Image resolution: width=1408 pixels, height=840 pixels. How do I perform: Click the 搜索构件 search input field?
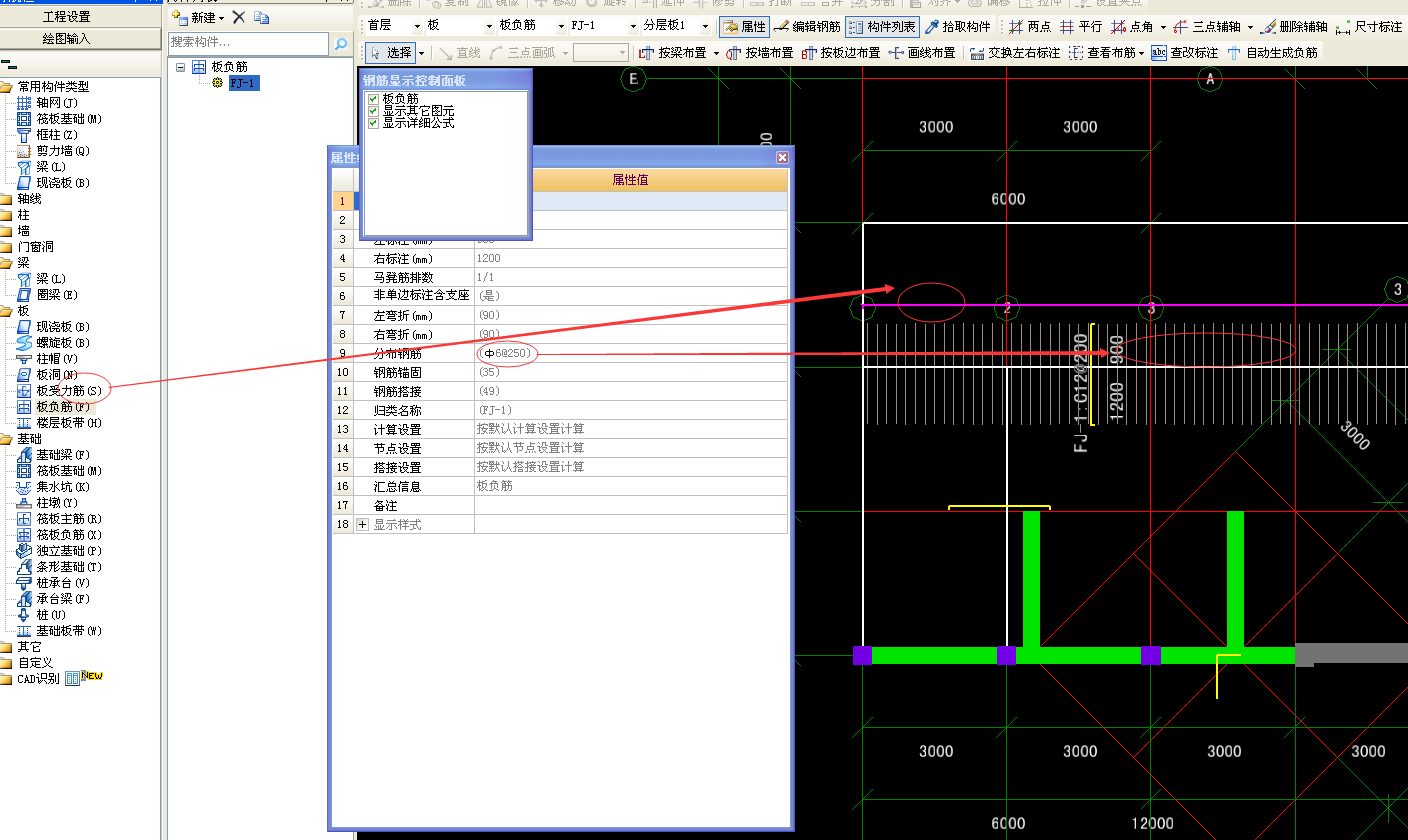click(x=248, y=43)
